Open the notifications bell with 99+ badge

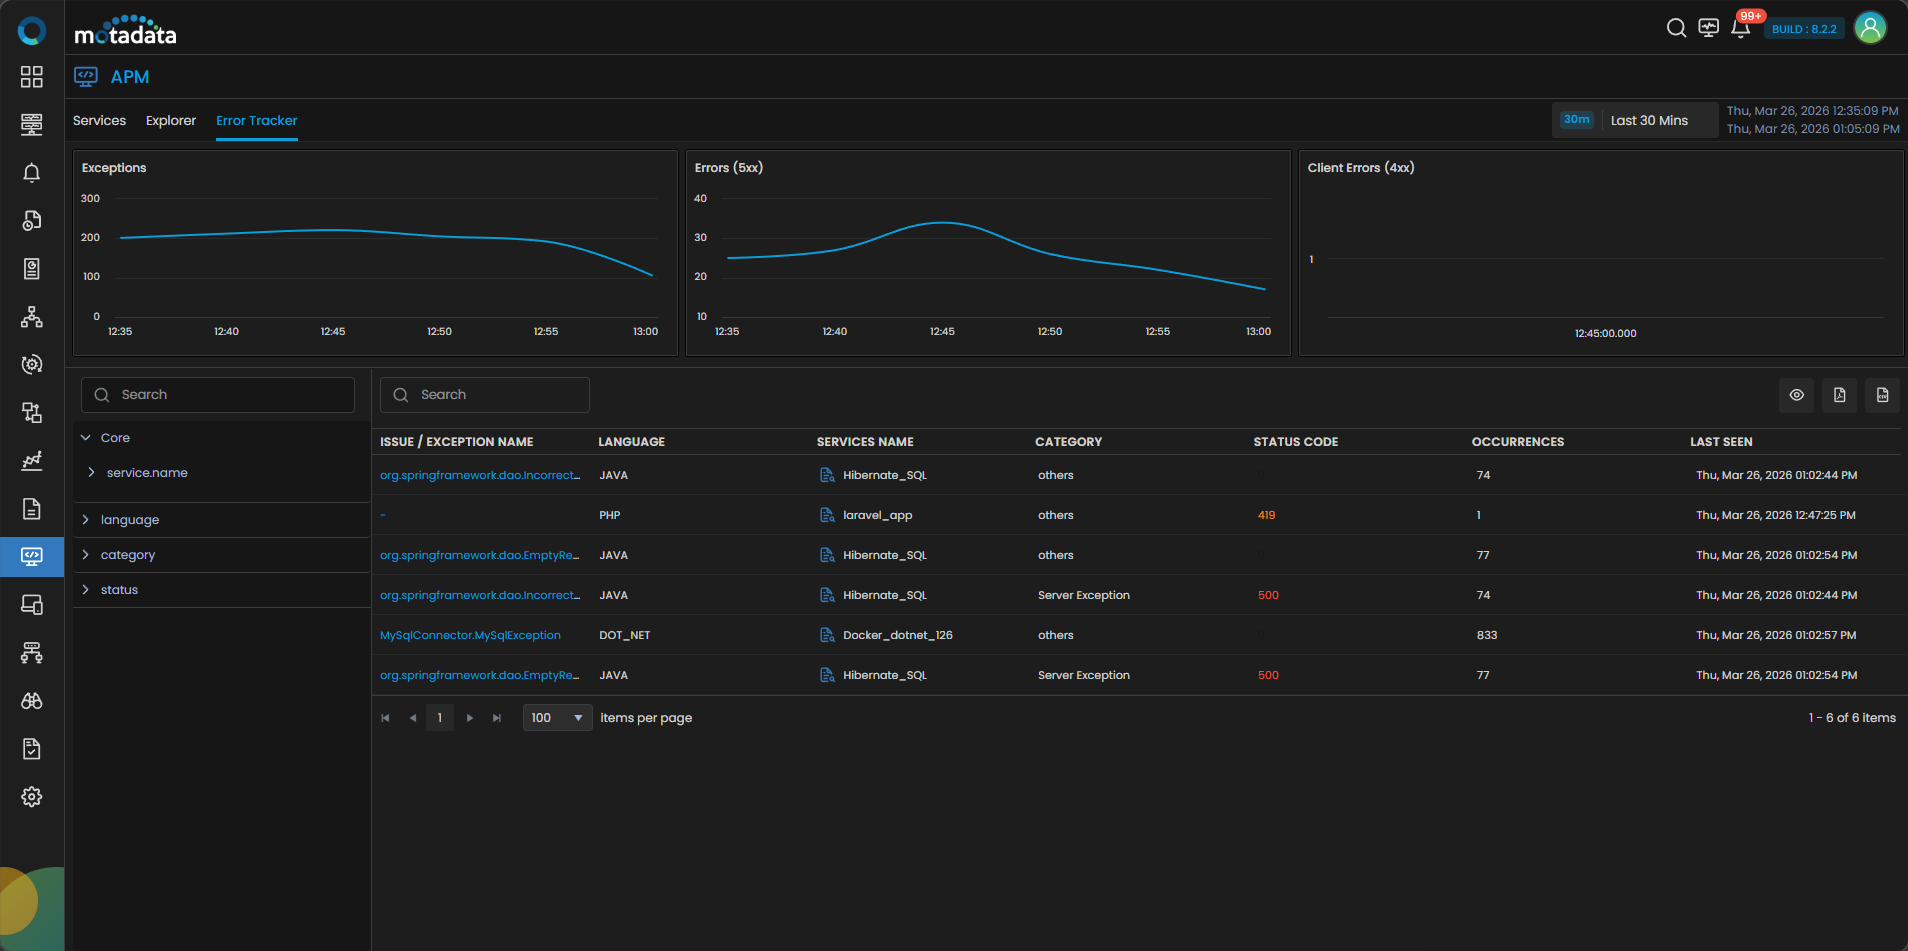[1740, 28]
